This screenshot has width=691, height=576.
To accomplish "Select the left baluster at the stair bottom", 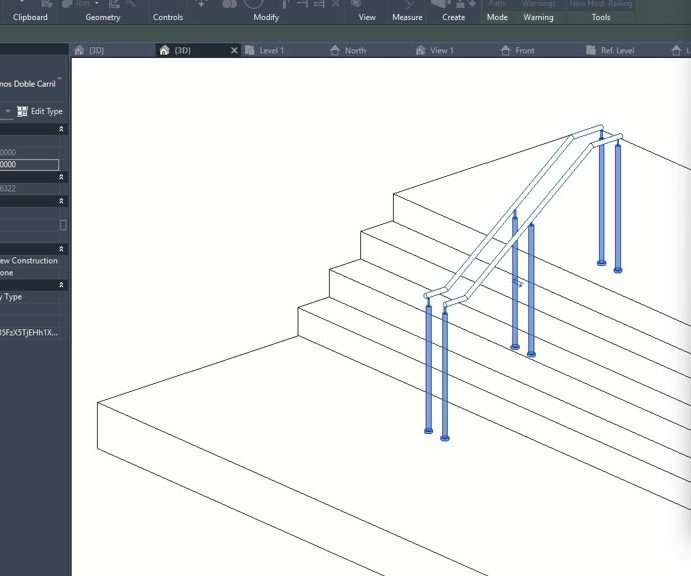I will point(428,368).
